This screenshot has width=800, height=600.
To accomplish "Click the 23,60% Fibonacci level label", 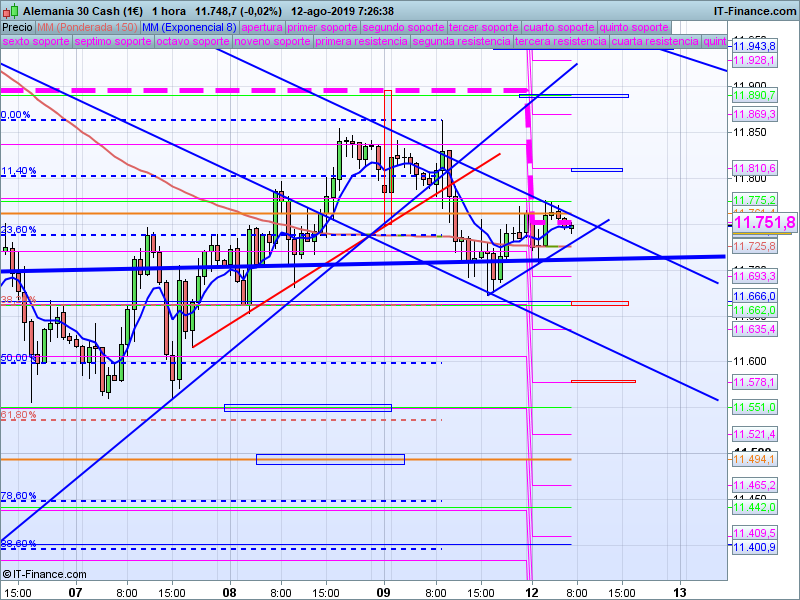I will point(18,230).
